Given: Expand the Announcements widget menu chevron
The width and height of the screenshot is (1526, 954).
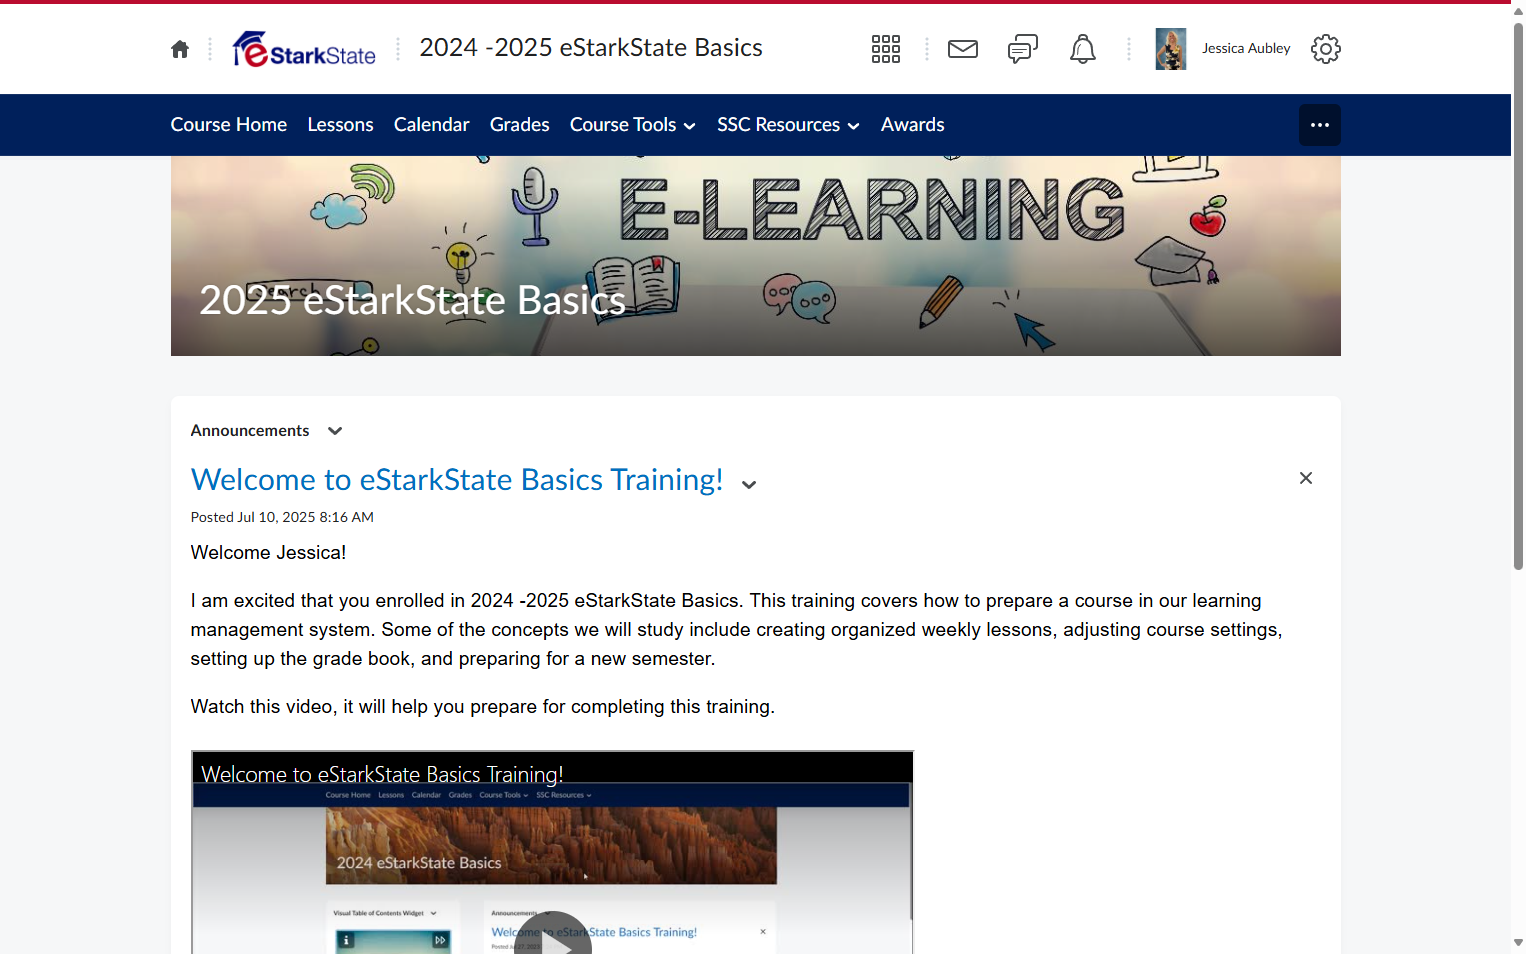Looking at the screenshot, I should pos(335,431).
